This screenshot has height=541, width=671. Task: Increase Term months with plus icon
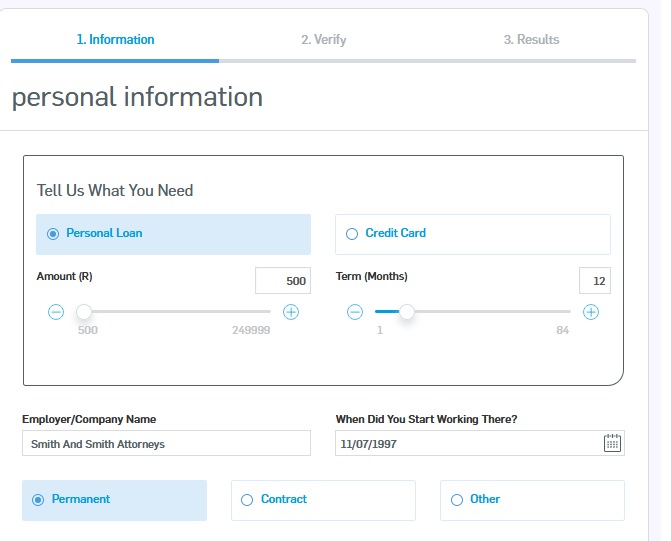591,312
